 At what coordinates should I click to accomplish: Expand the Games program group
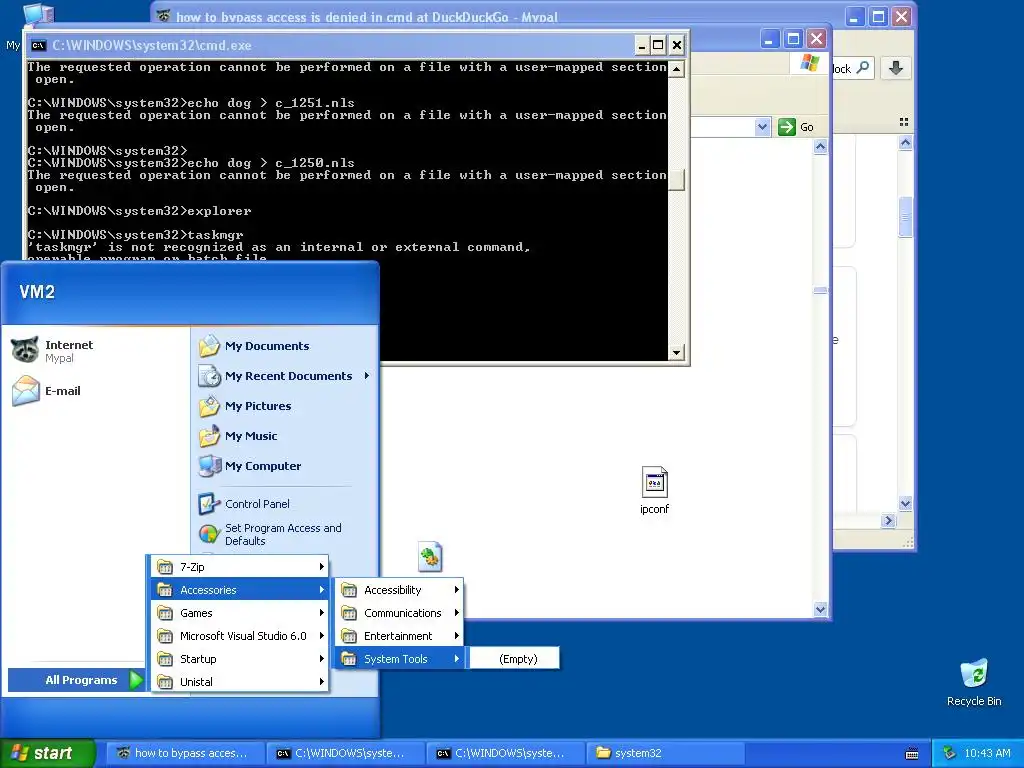240,613
